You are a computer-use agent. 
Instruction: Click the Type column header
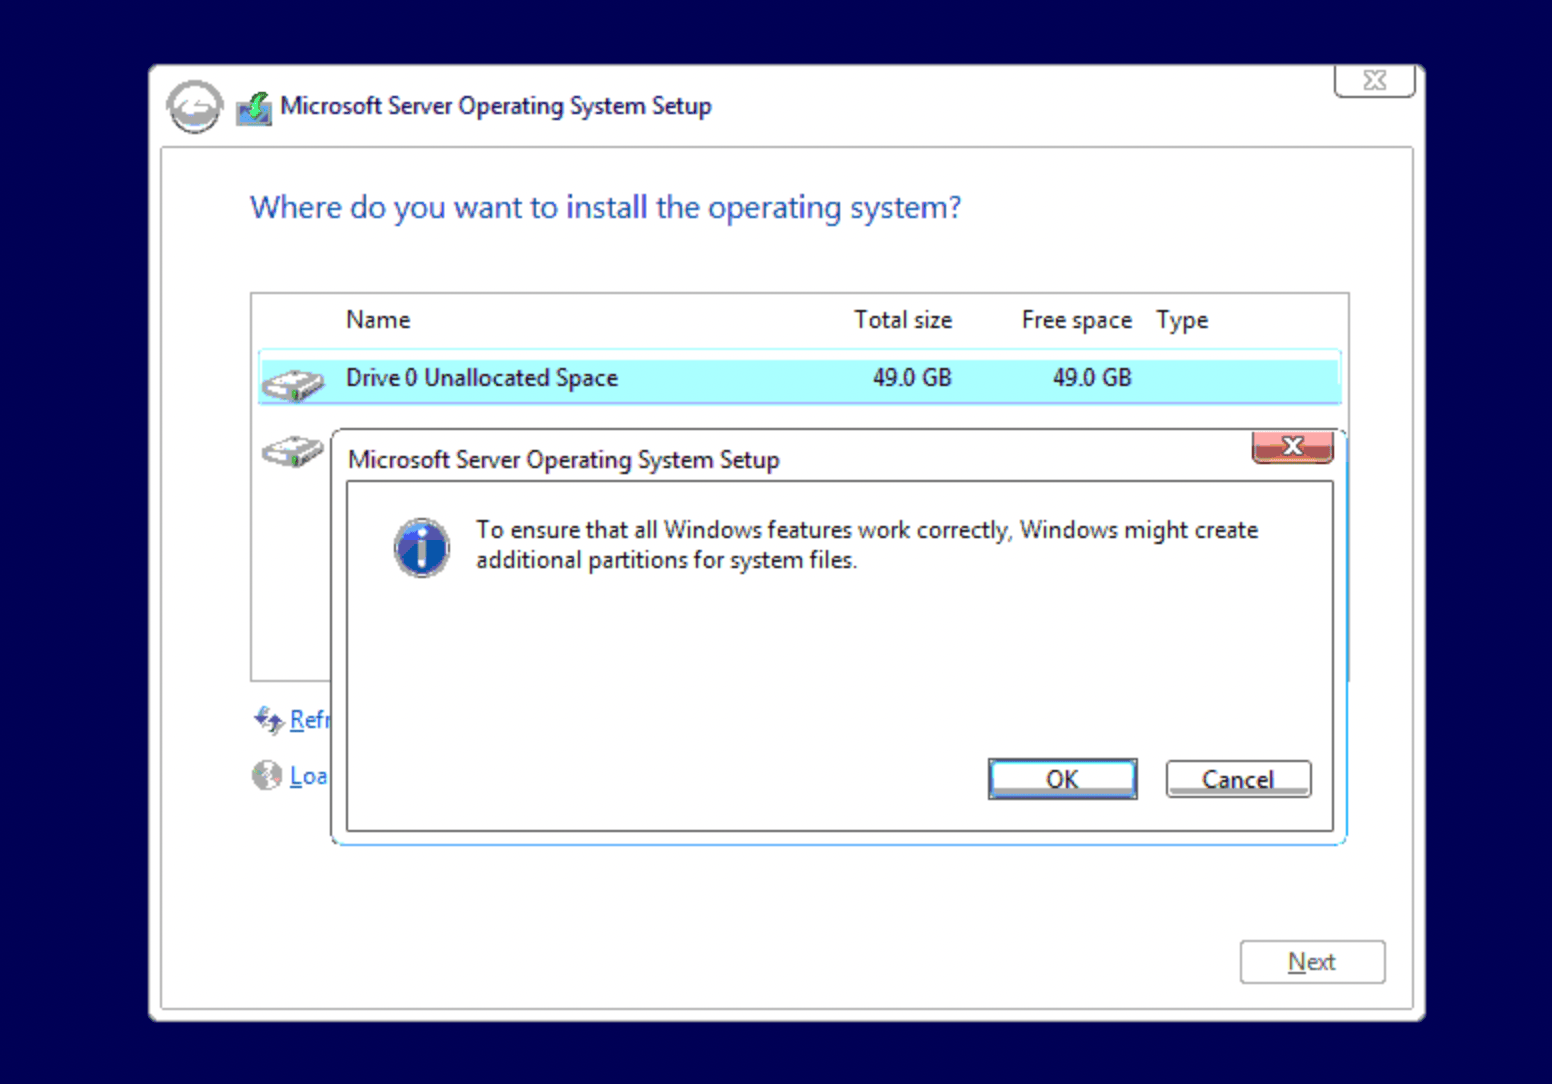[1182, 320]
